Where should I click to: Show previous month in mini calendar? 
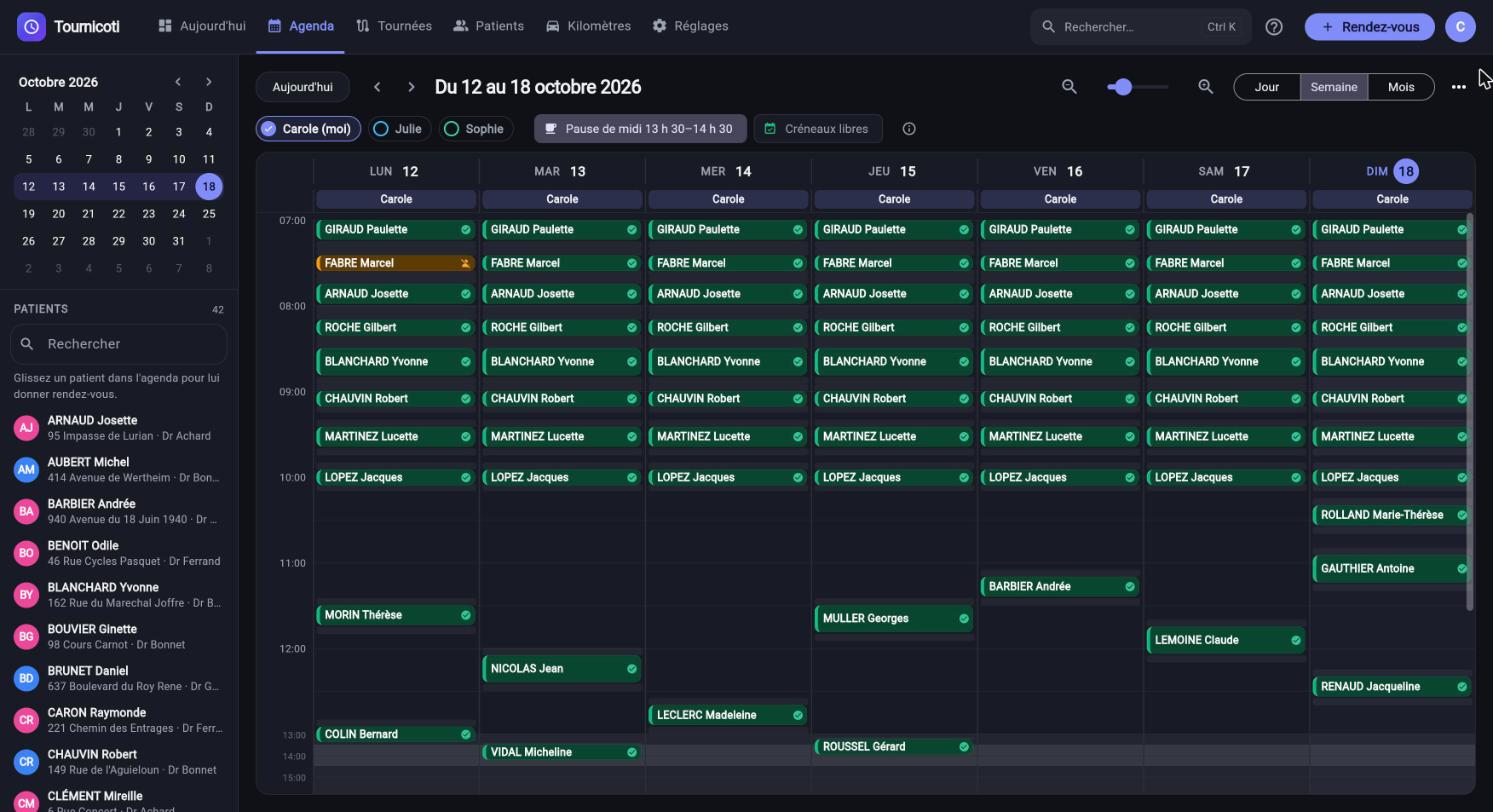click(178, 82)
